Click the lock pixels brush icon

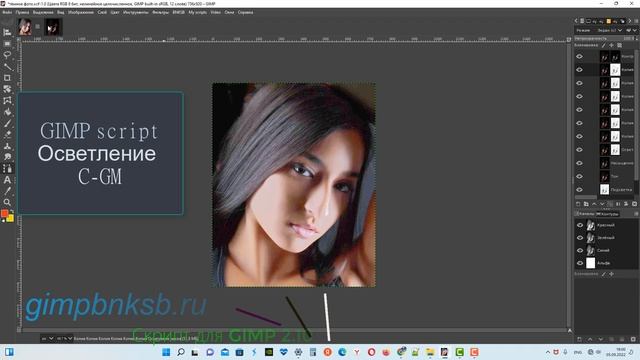point(604,45)
